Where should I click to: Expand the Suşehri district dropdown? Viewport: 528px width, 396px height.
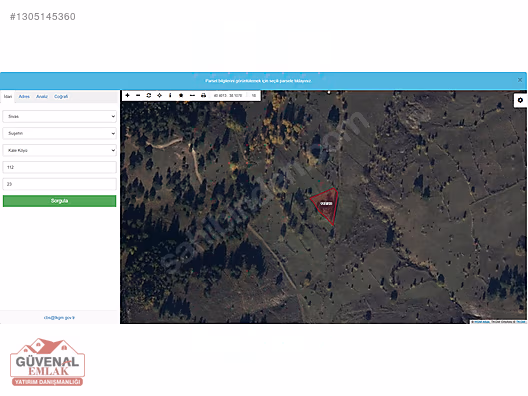click(60, 133)
